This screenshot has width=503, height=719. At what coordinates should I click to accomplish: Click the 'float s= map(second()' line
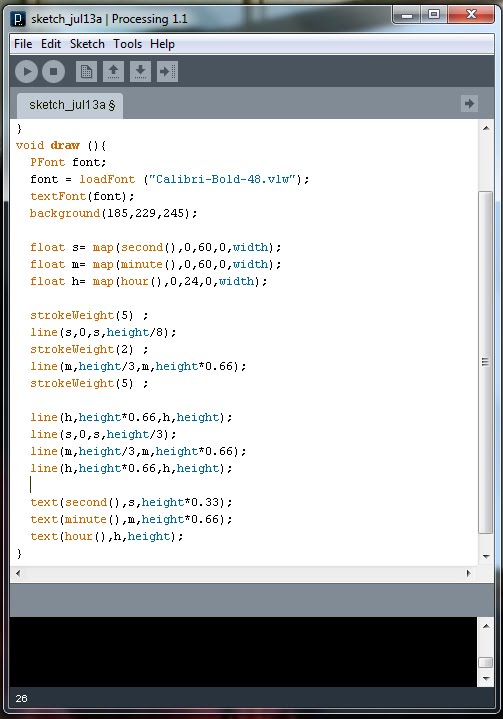[x=155, y=247]
